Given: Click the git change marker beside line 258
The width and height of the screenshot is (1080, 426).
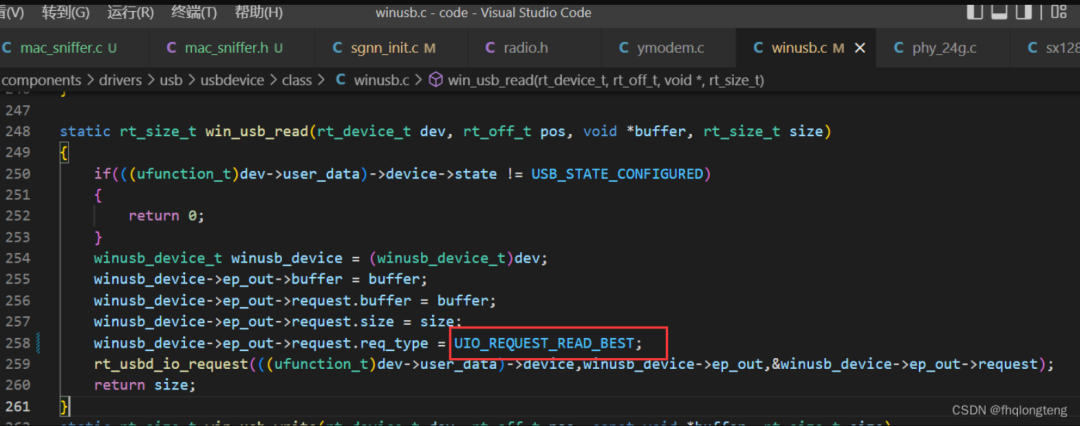Looking at the screenshot, I should pyautogui.click(x=37, y=343).
